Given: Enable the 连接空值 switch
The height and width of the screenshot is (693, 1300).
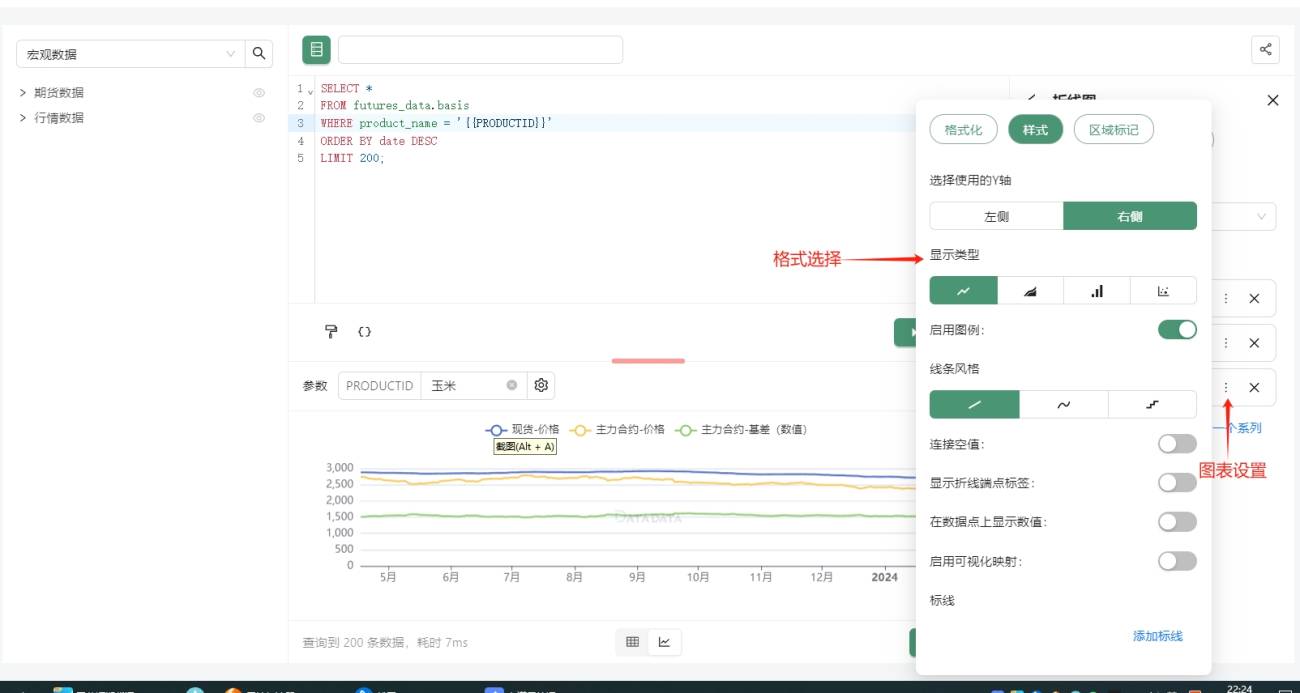Looking at the screenshot, I should coord(1177,444).
